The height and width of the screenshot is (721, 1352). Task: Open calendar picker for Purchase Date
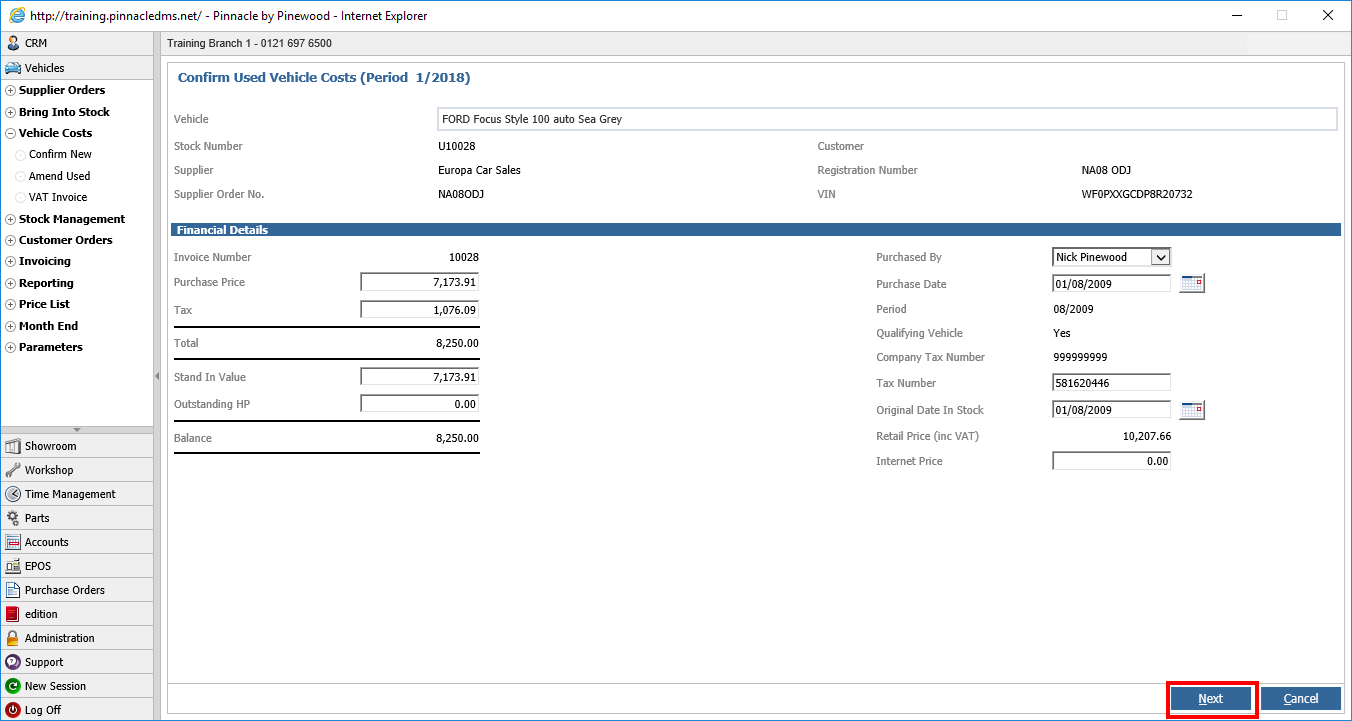[x=1192, y=284]
